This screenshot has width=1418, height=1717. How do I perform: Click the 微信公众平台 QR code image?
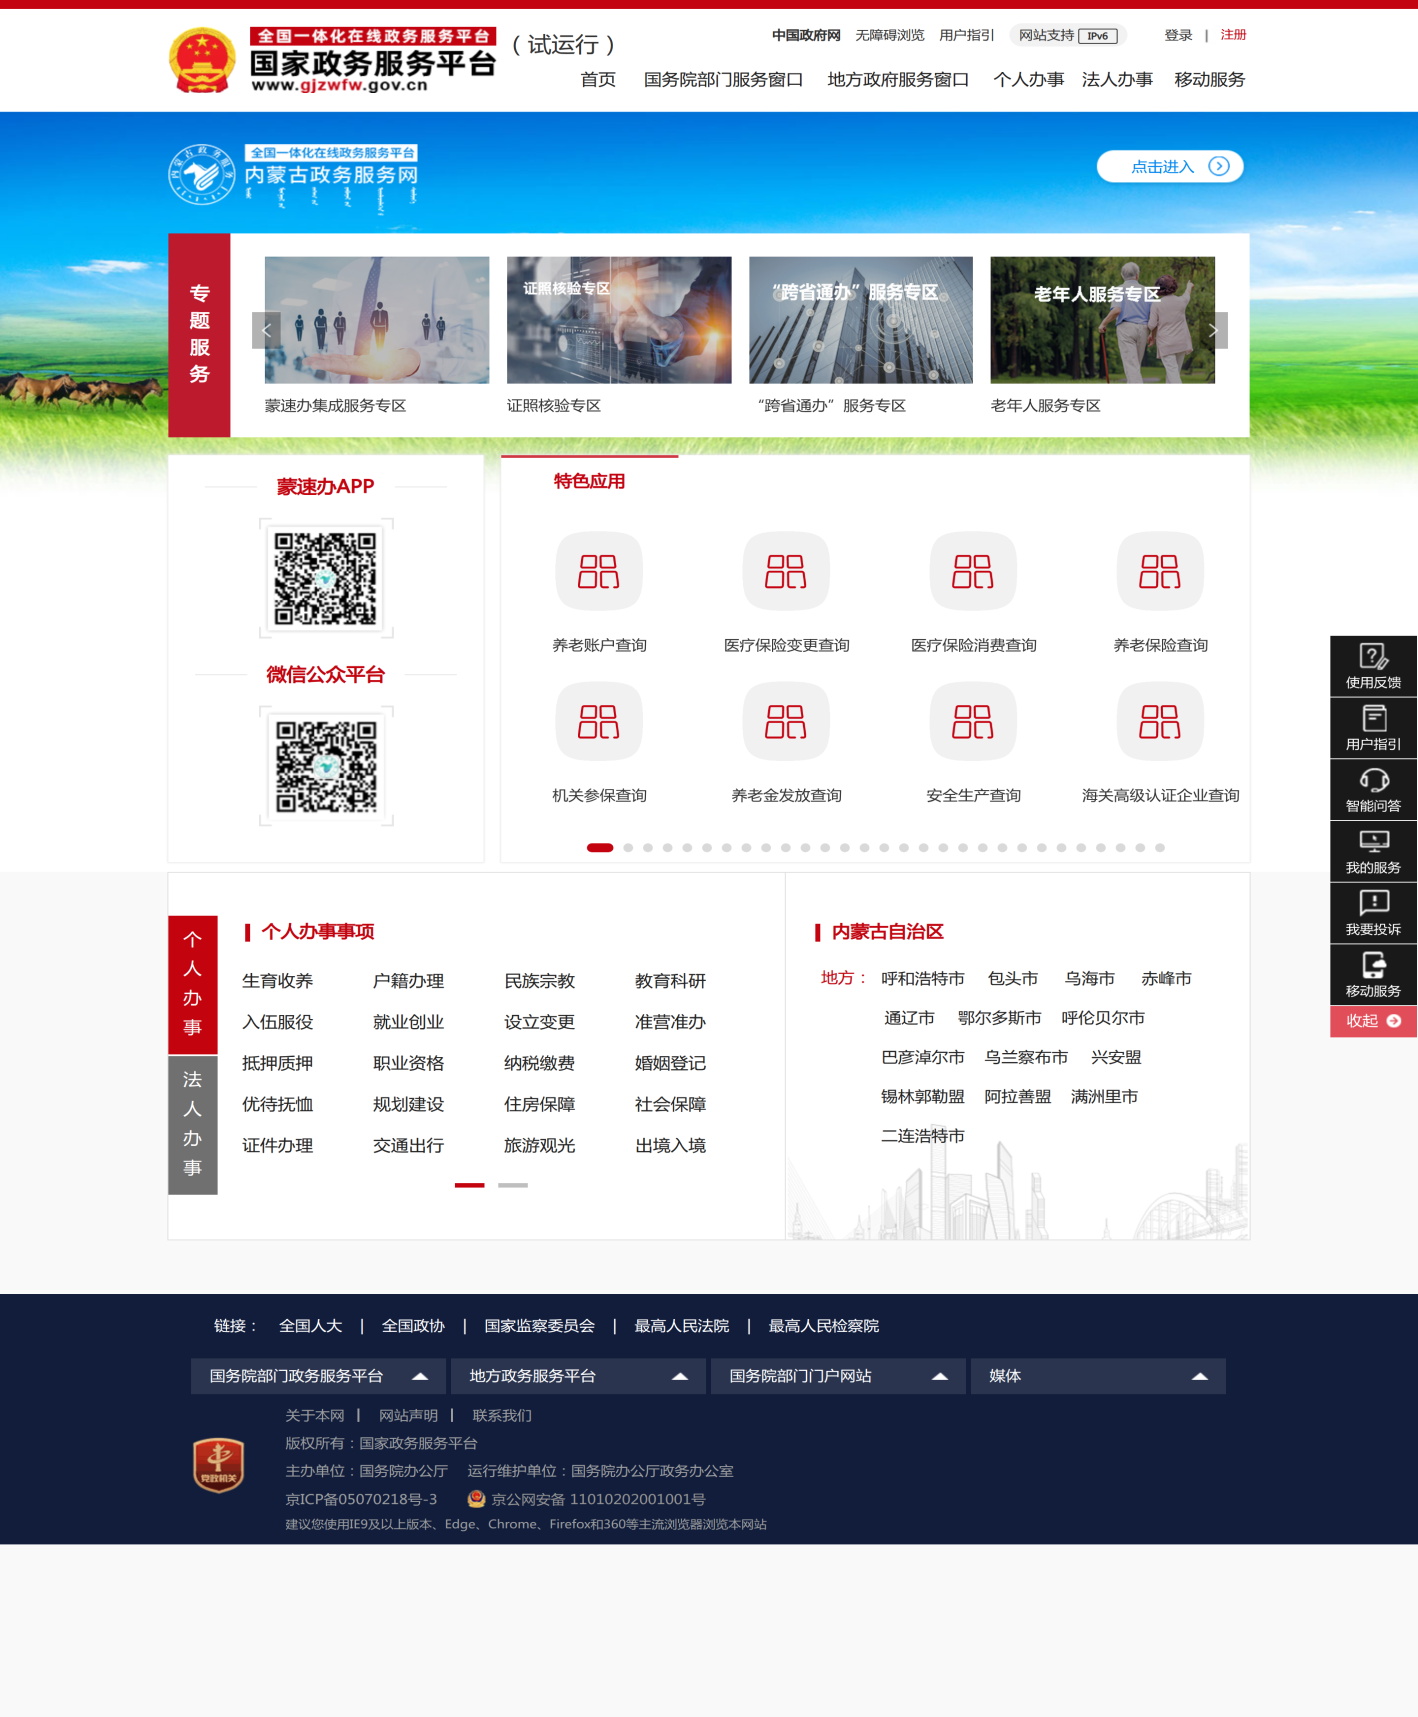pyautogui.click(x=326, y=766)
